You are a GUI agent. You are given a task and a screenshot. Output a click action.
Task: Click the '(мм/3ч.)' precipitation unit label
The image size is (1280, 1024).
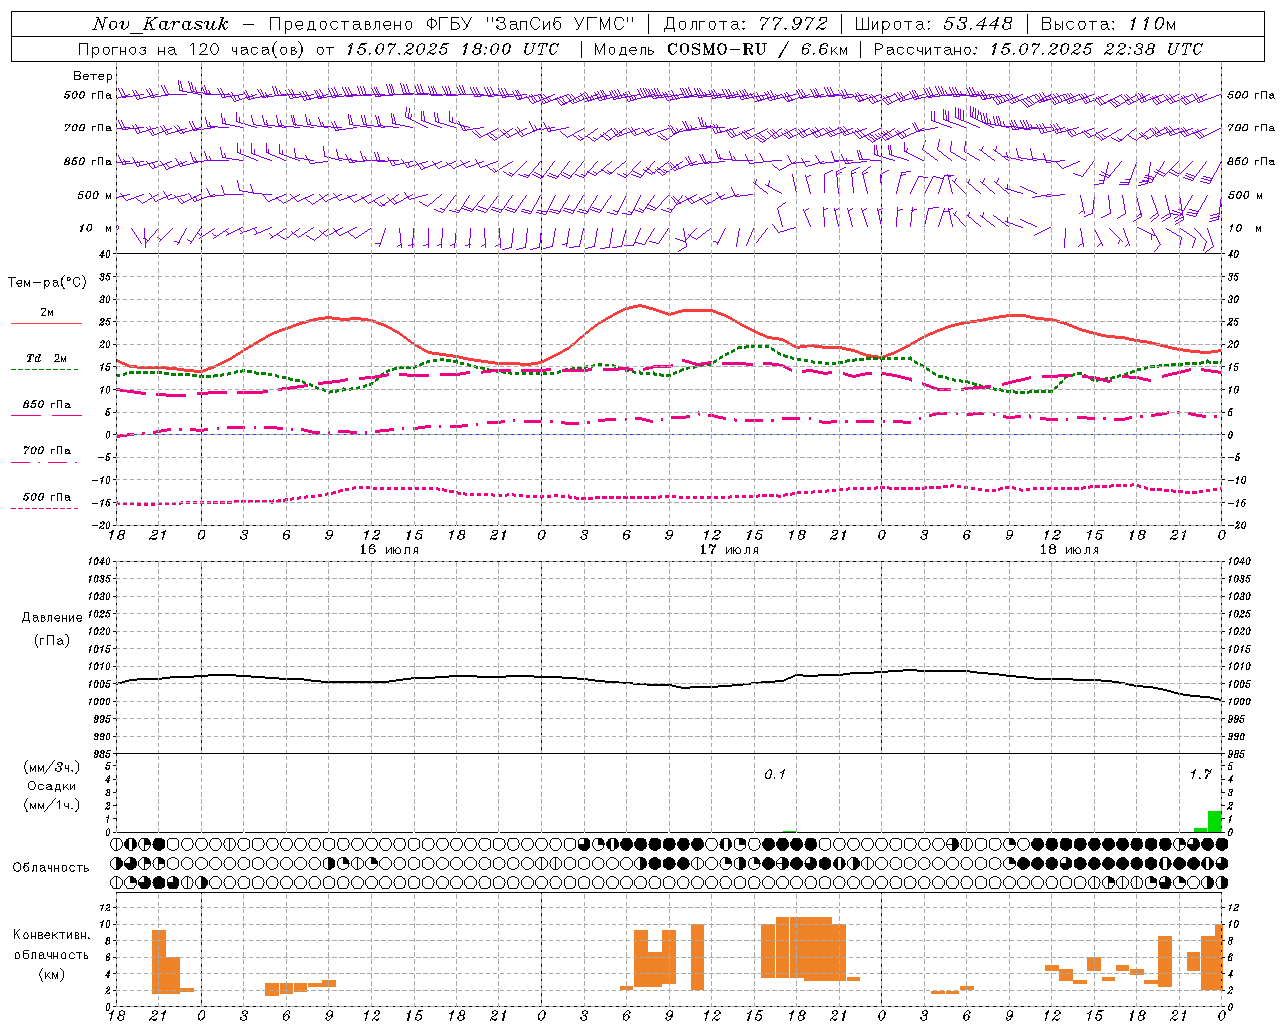[52, 767]
